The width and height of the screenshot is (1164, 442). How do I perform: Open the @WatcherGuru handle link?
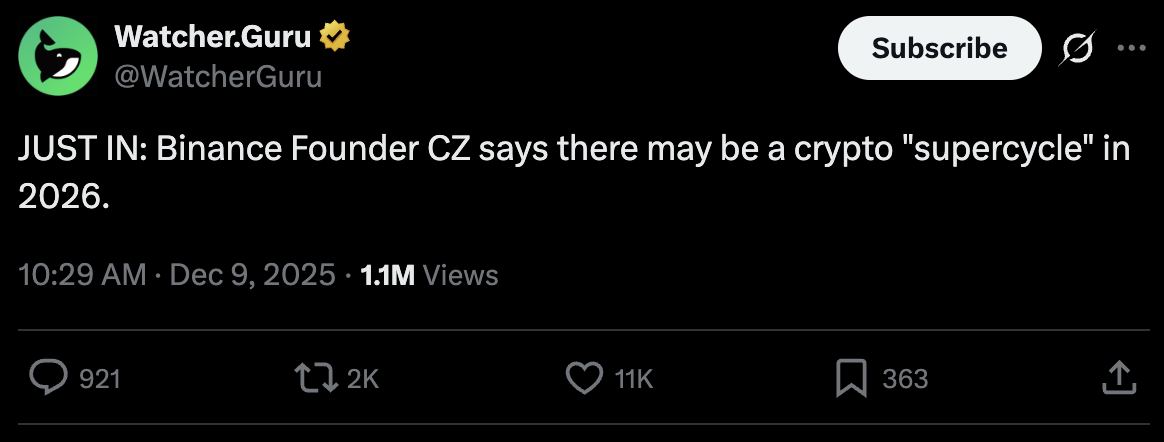pos(218,75)
